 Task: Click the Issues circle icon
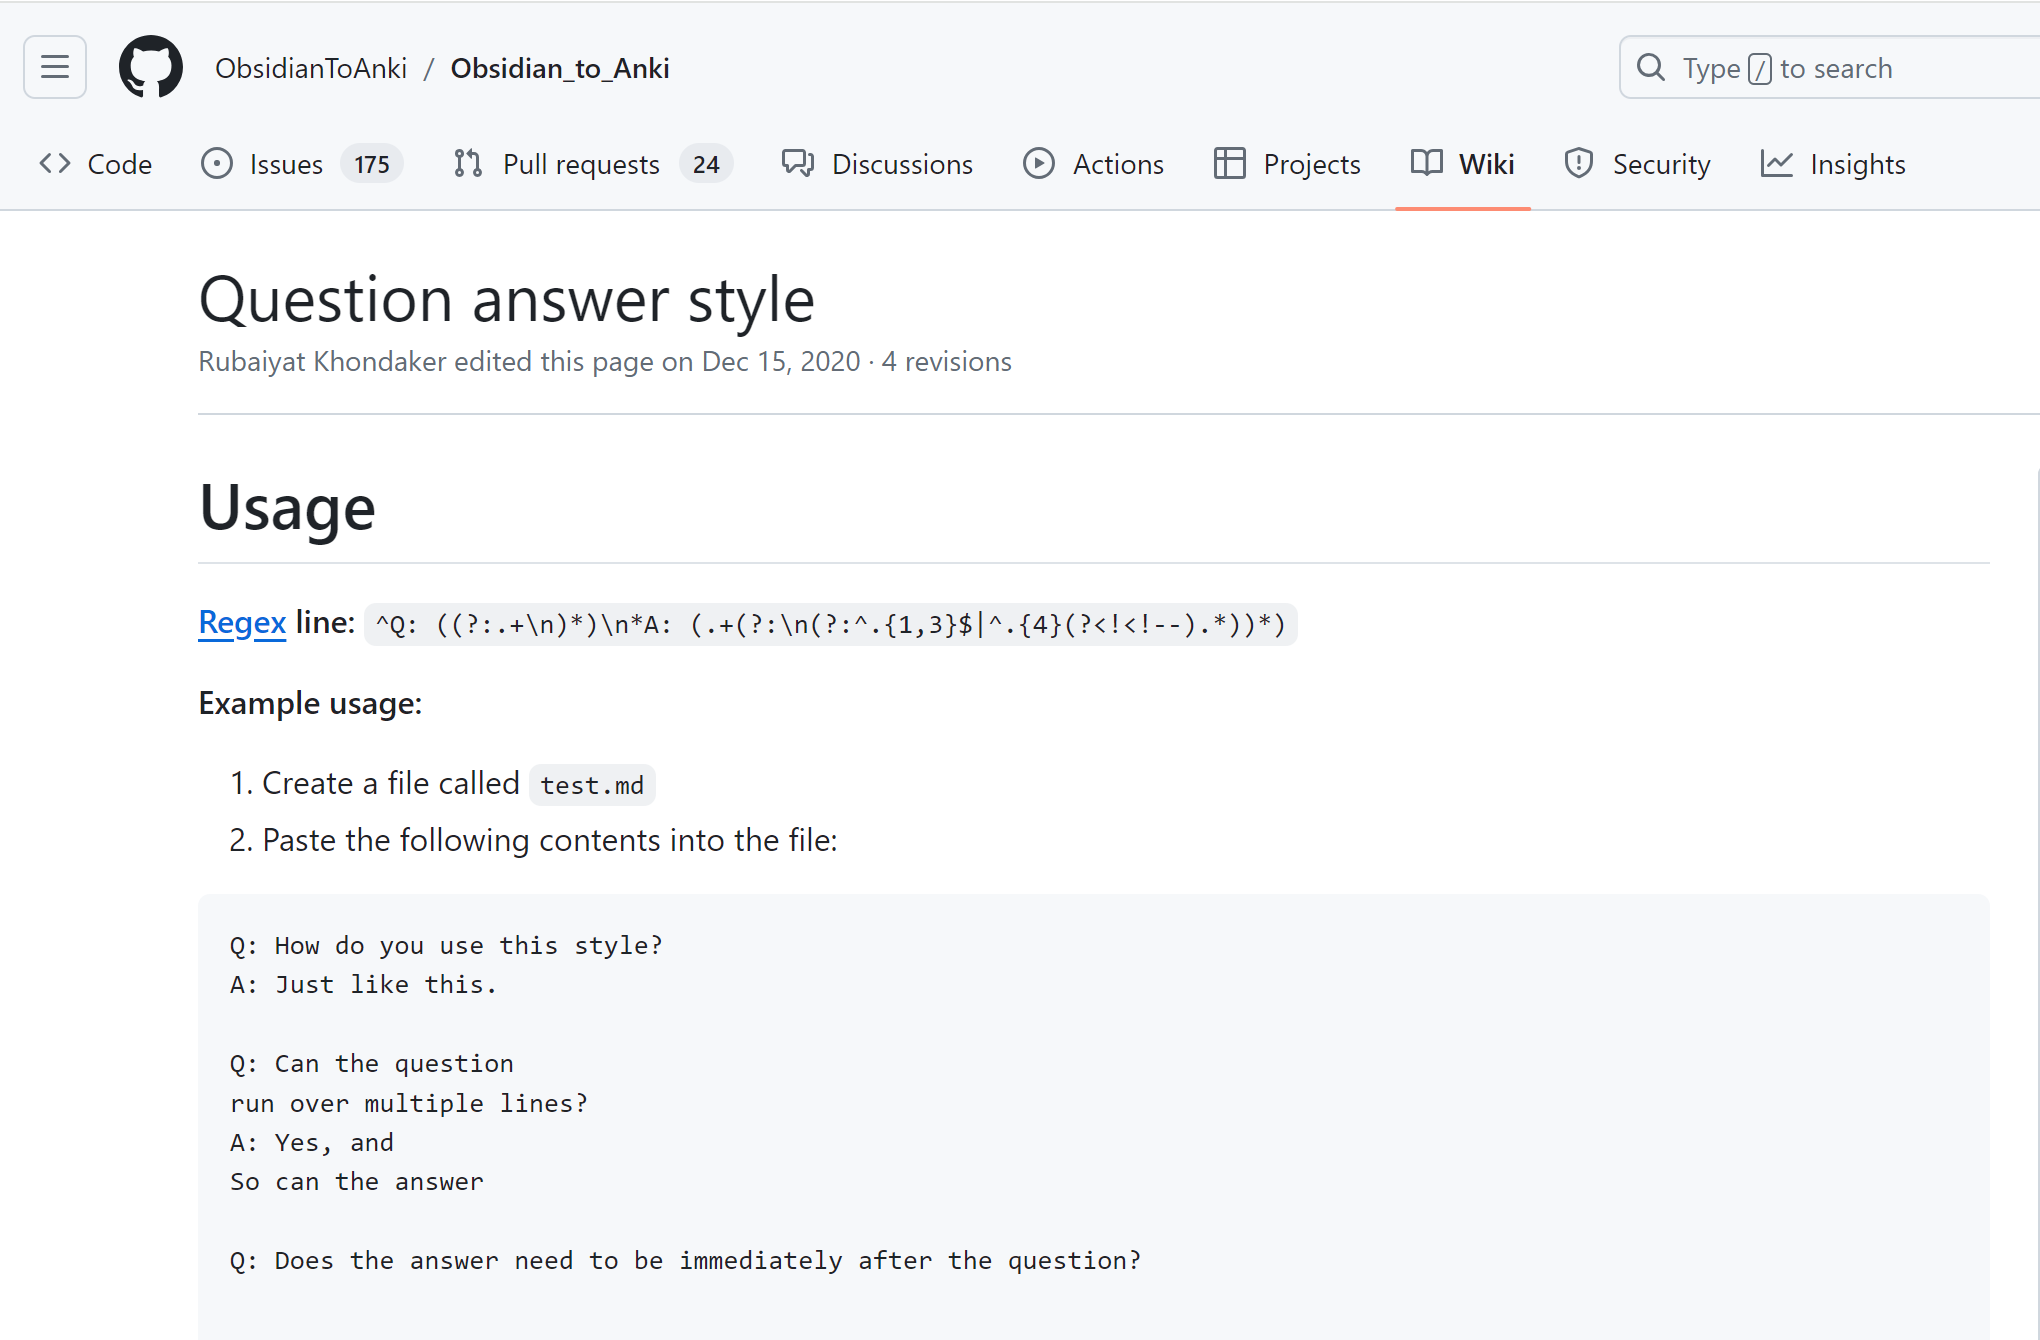pos(216,164)
